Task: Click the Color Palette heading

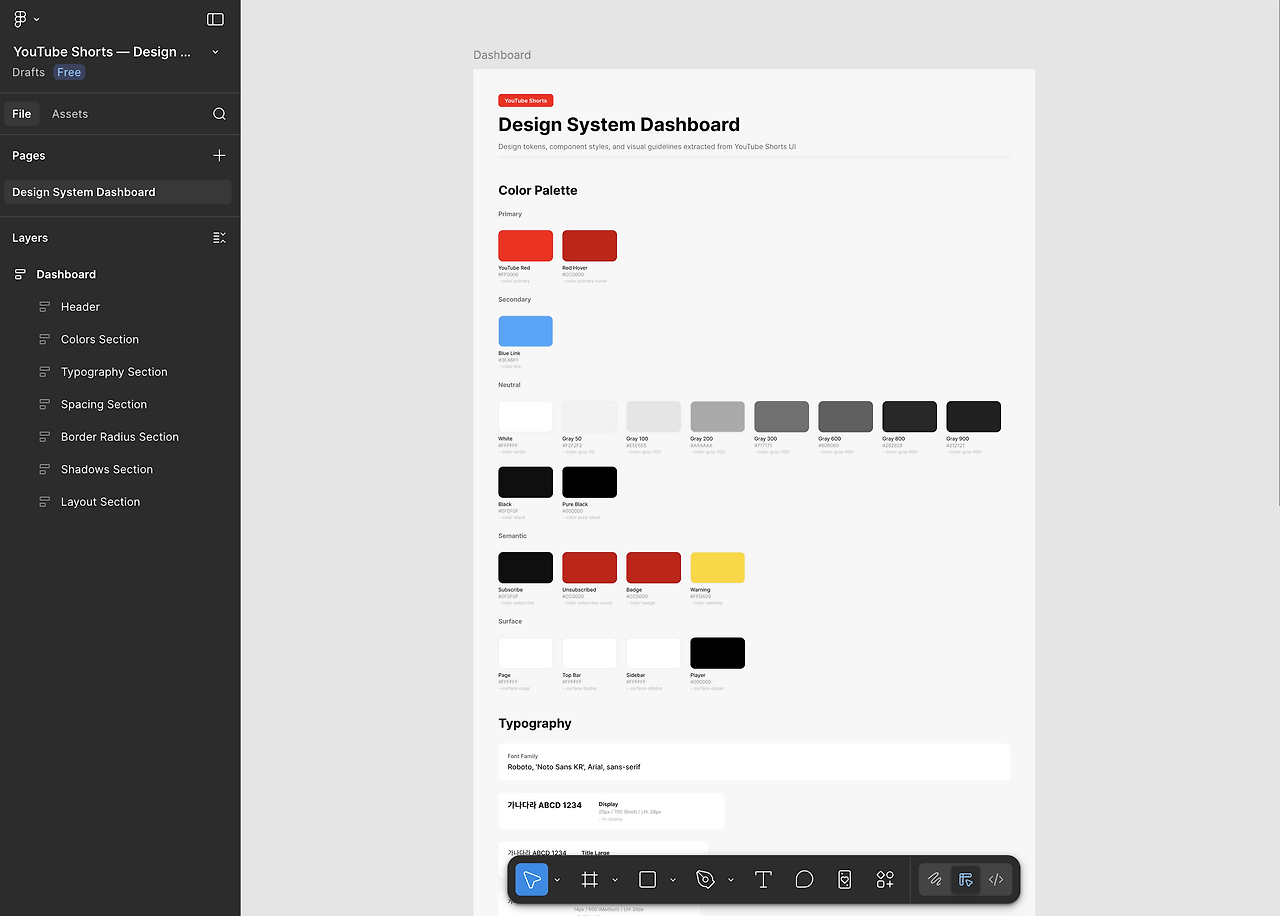Action: tap(538, 191)
